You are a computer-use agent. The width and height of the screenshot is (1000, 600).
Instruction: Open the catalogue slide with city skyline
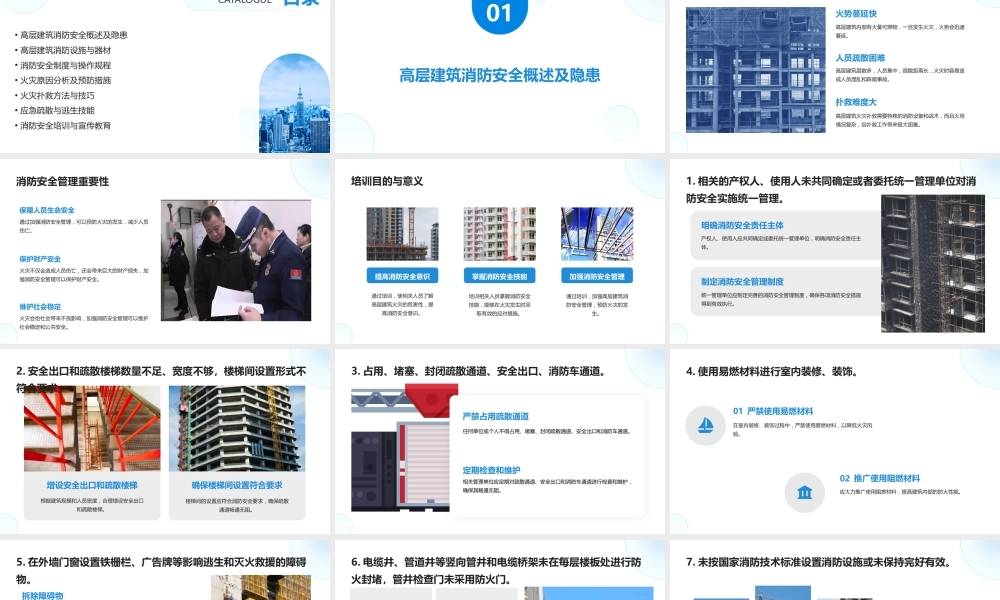(165, 77)
